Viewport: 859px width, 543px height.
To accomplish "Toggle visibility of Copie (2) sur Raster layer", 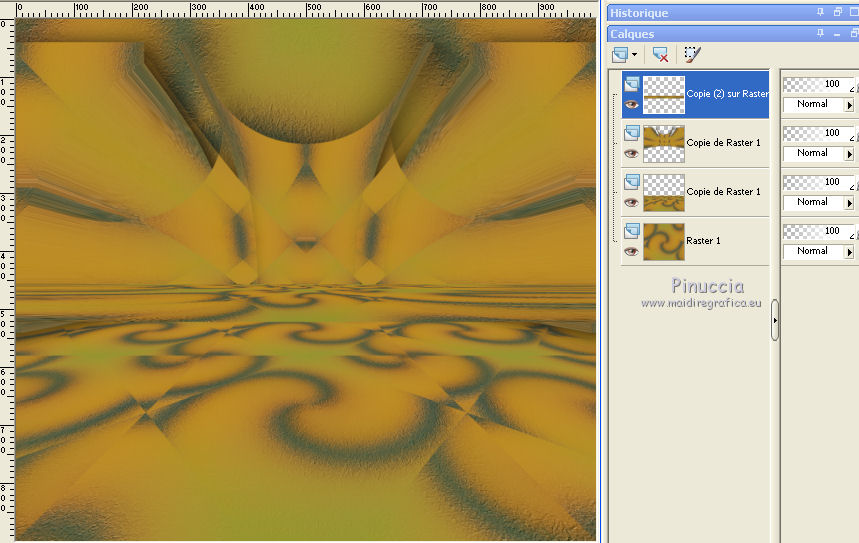I will [x=631, y=104].
